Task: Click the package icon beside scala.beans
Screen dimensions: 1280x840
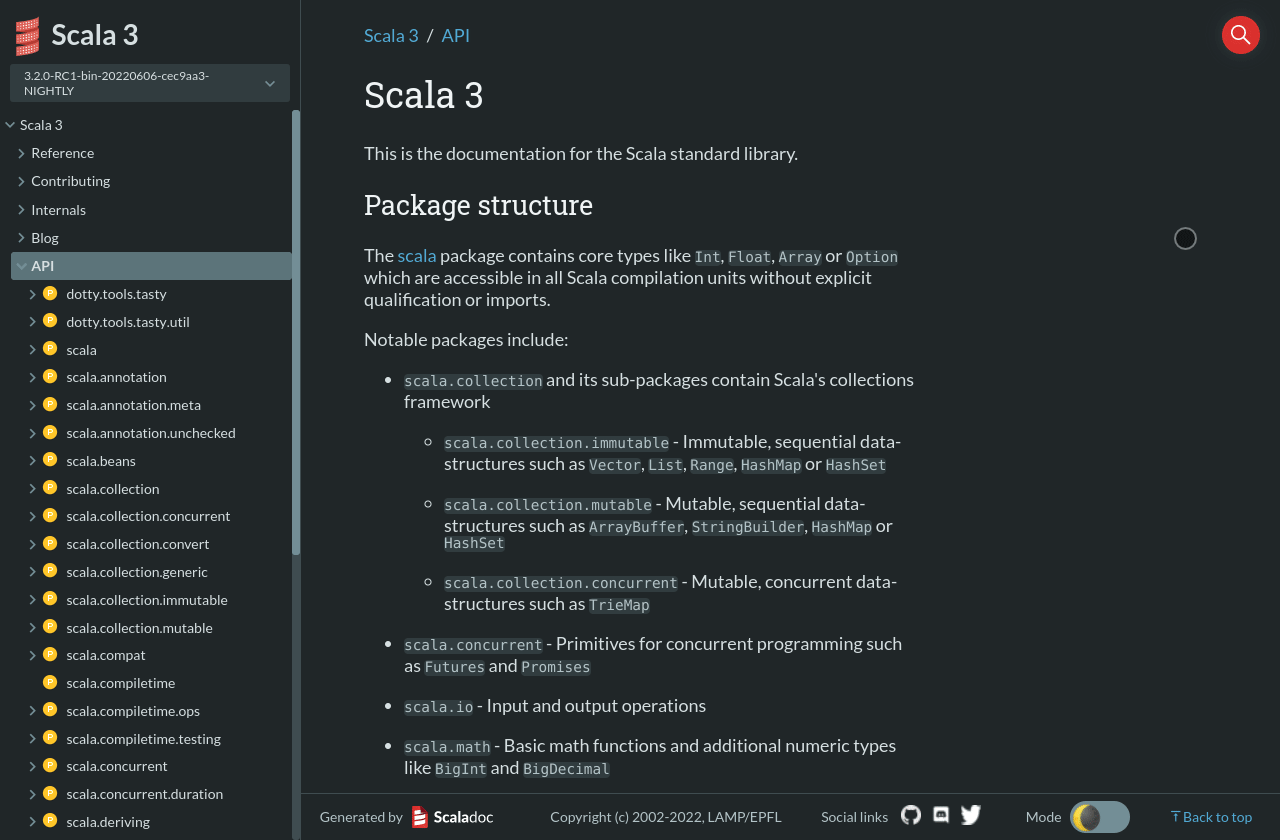Action: click(50, 460)
